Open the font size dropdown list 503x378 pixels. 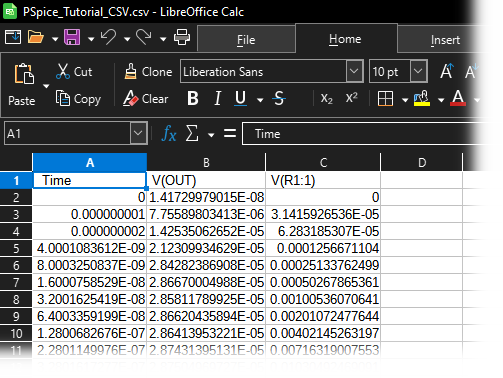pyautogui.click(x=418, y=71)
